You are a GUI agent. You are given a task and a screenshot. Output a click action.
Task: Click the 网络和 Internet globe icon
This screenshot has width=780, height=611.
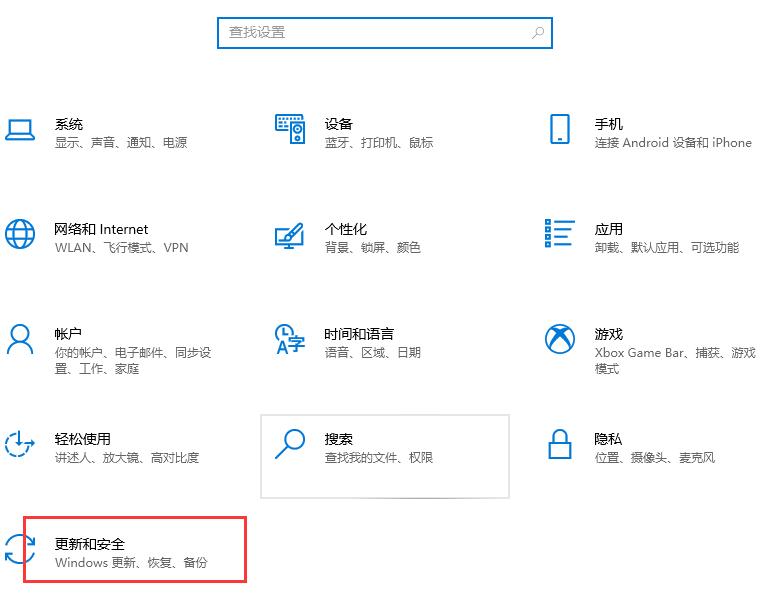[20, 234]
